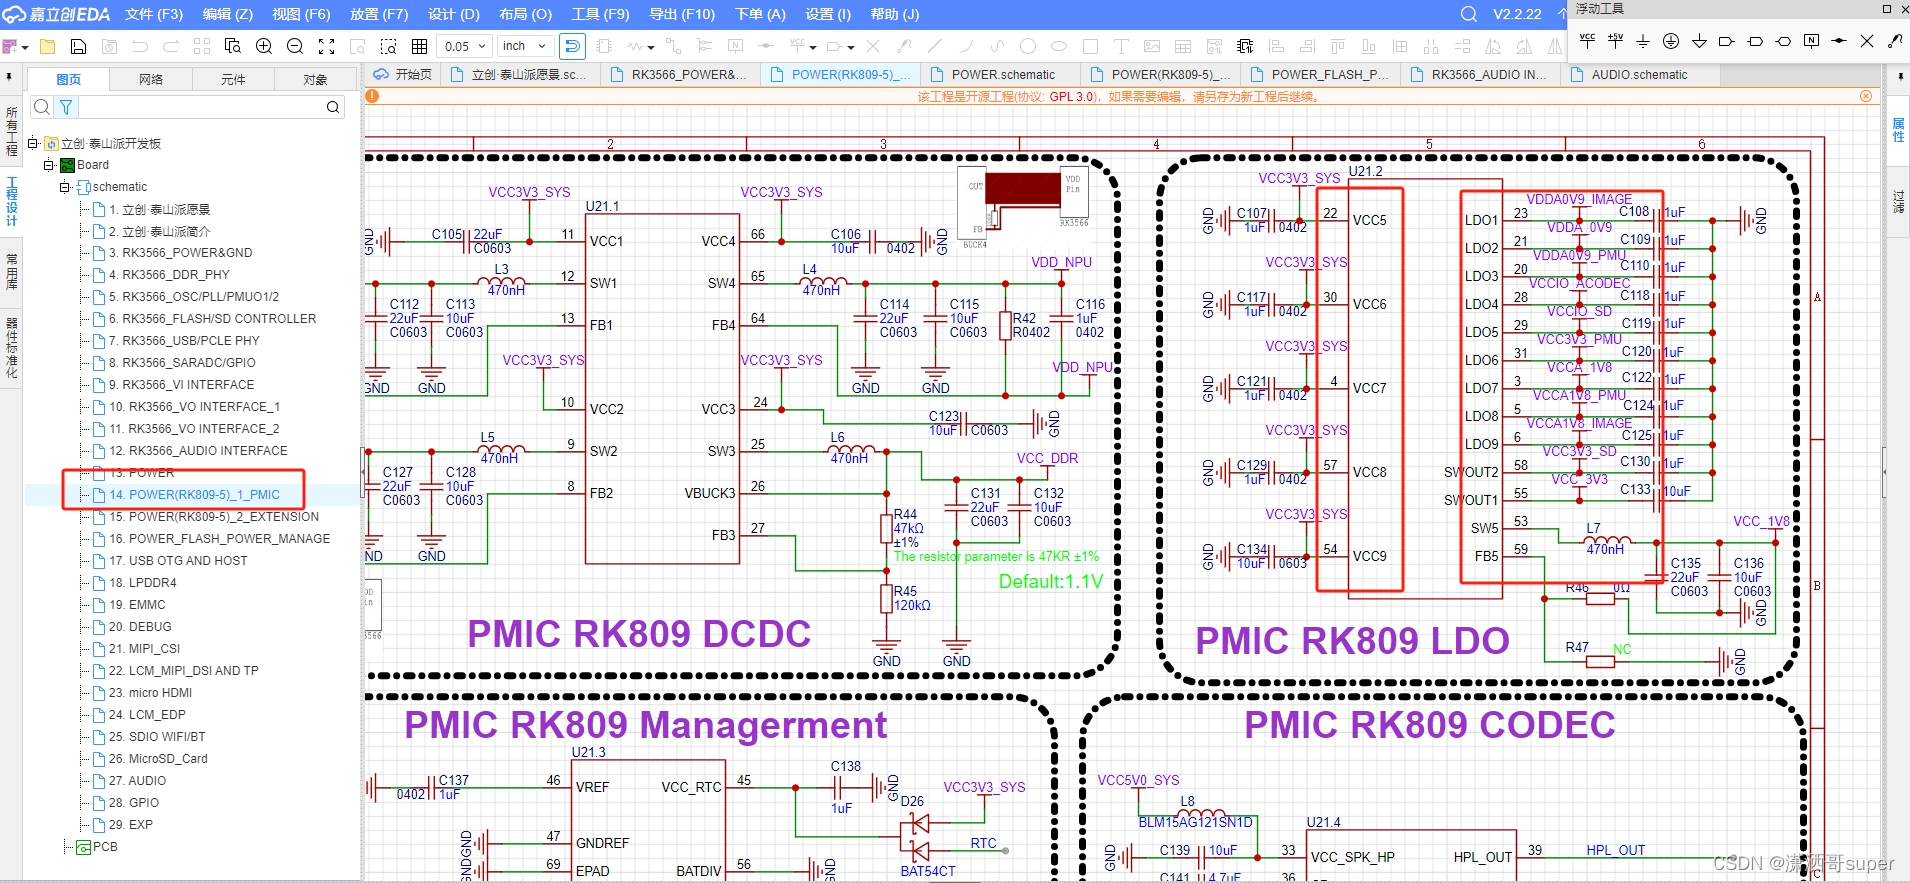Toggle the highlighted blue wire-routing toolbar button
Image resolution: width=1910 pixels, height=883 pixels.
pos(571,46)
